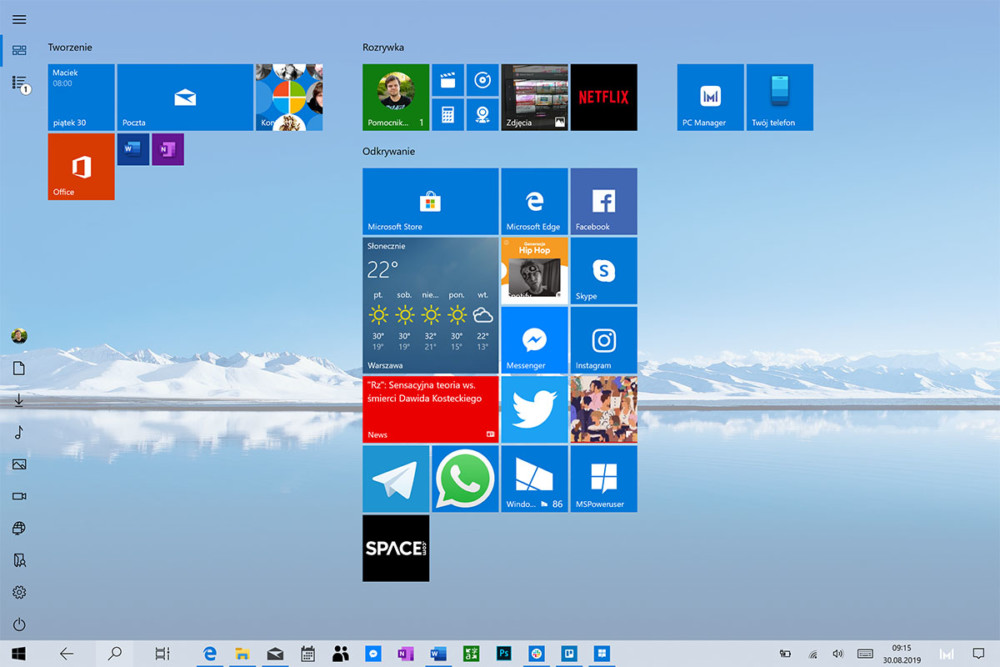Image resolution: width=1000 pixels, height=667 pixels.
Task: Open the Calendar icon on the taskbar
Action: point(307,654)
